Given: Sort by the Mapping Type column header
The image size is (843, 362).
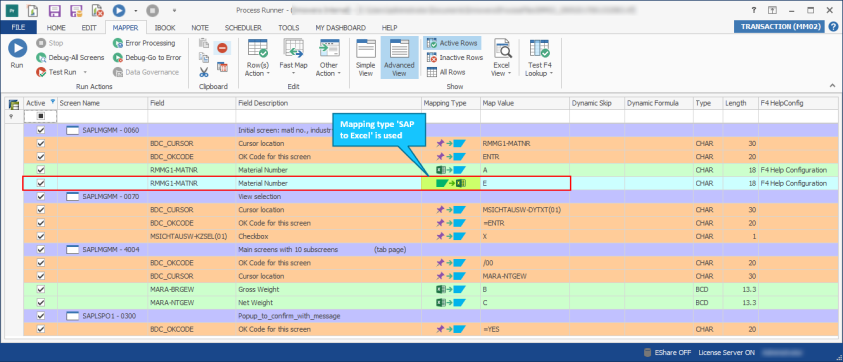Looking at the screenshot, I should point(451,103).
